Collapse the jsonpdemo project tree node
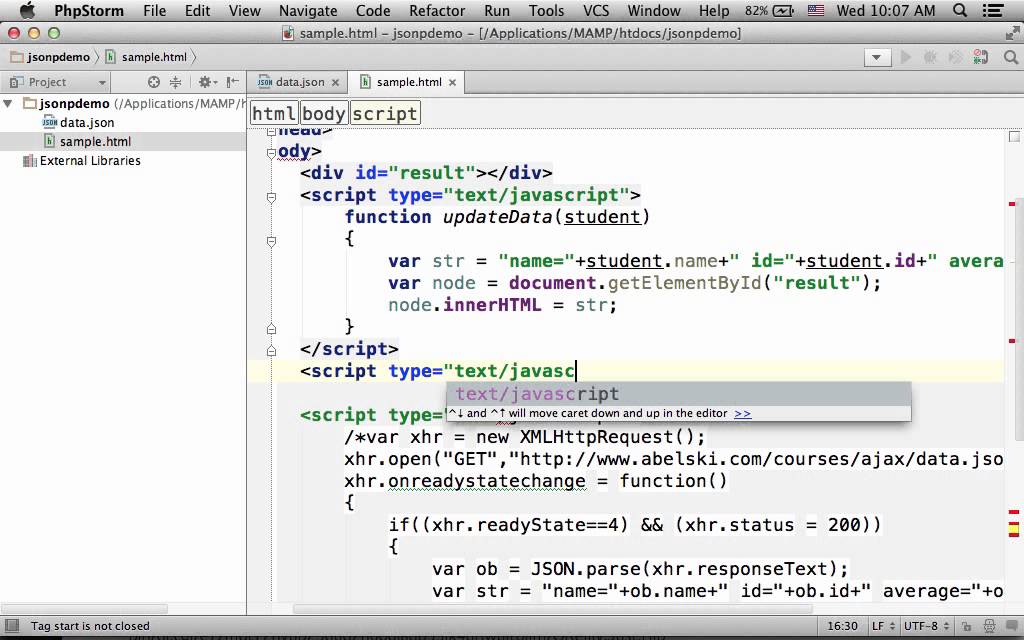 (x=8, y=104)
